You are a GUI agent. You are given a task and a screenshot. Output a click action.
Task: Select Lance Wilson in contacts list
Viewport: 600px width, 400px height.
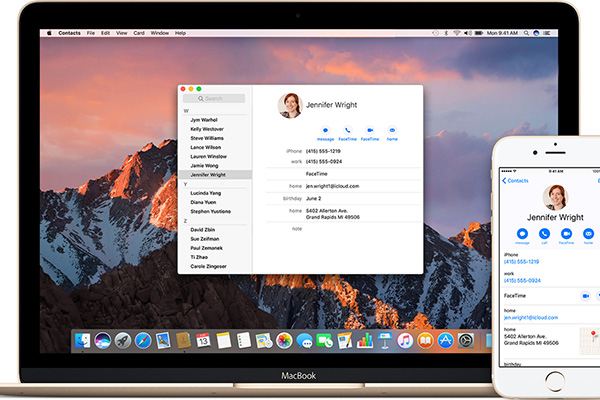(205, 147)
